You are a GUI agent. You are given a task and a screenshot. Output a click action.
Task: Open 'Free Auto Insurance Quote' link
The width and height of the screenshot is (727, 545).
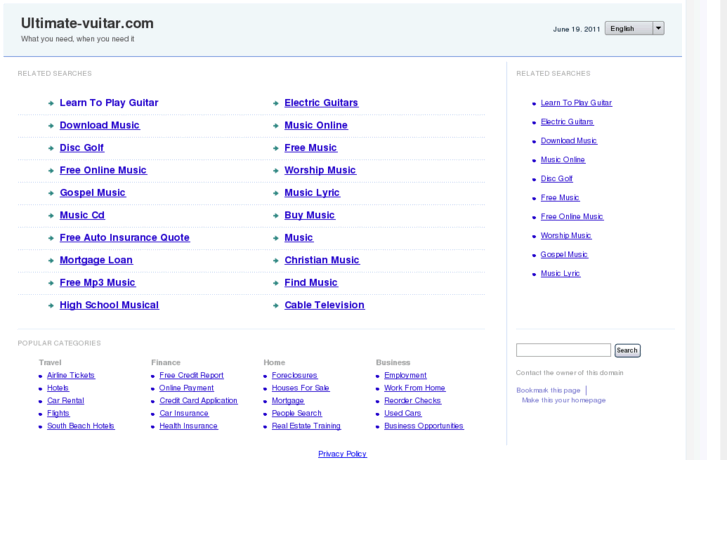[125, 237]
